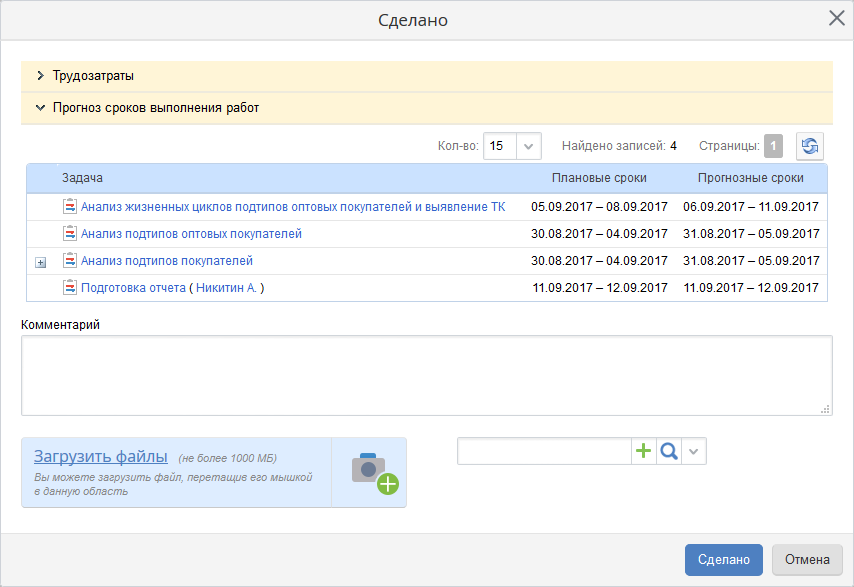The image size is (854, 587).
Task: Click task icon beside Анализ подтипов оптовых покупателей
Action: [x=70, y=234]
